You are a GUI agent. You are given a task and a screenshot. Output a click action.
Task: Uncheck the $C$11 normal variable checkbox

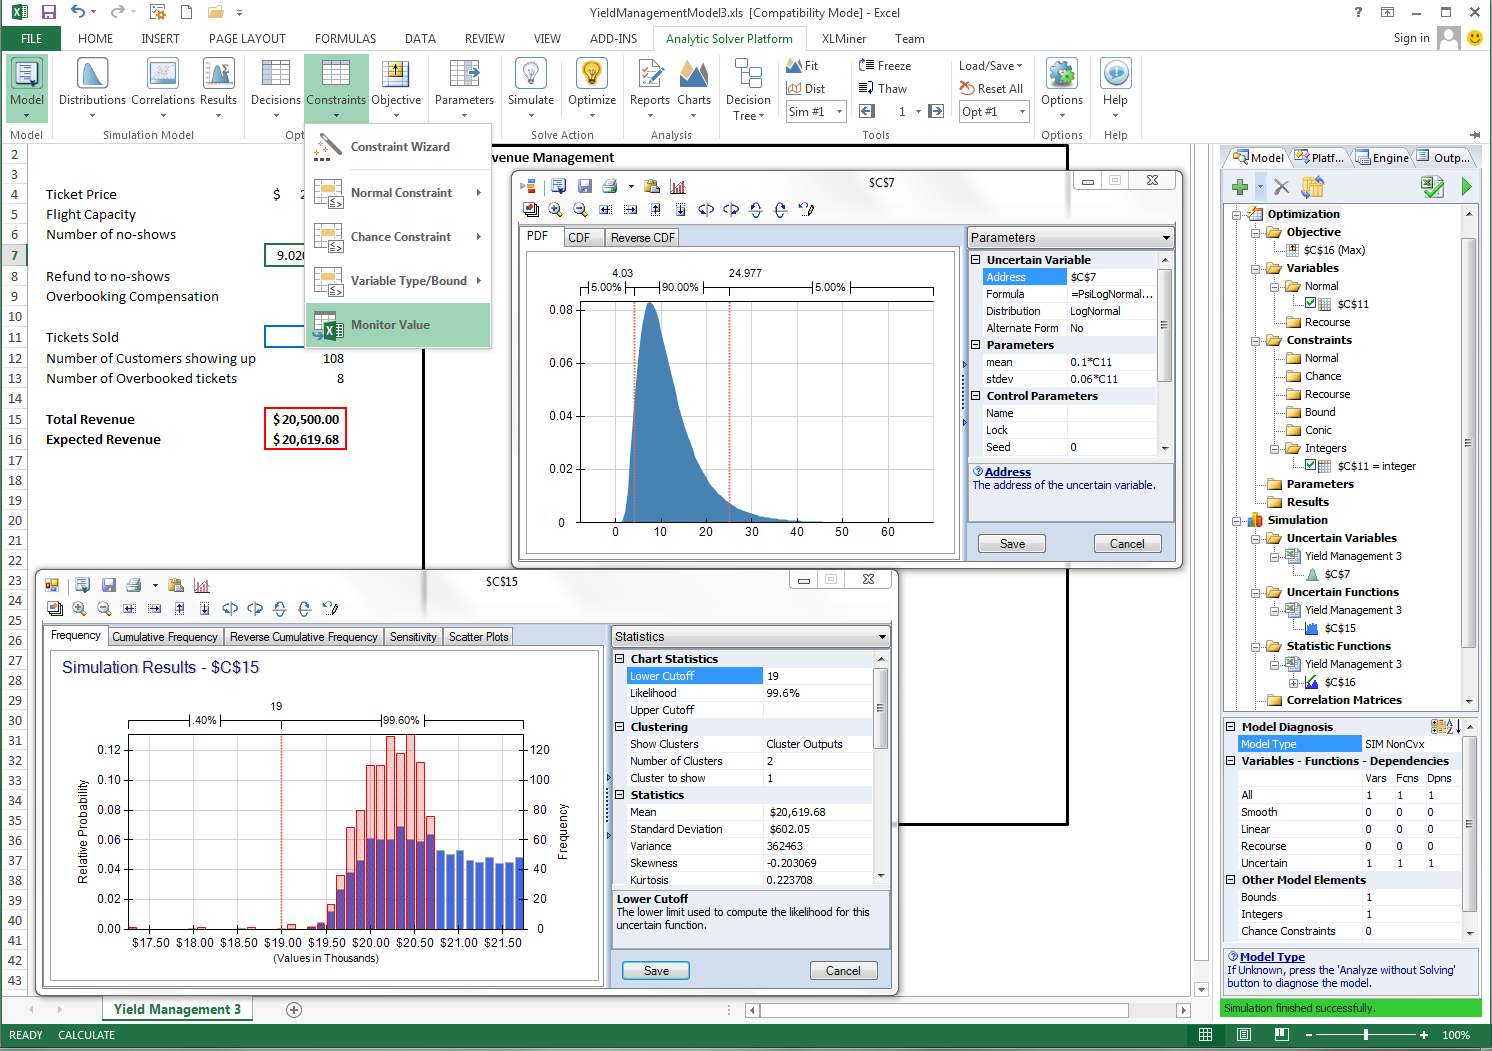(1311, 303)
